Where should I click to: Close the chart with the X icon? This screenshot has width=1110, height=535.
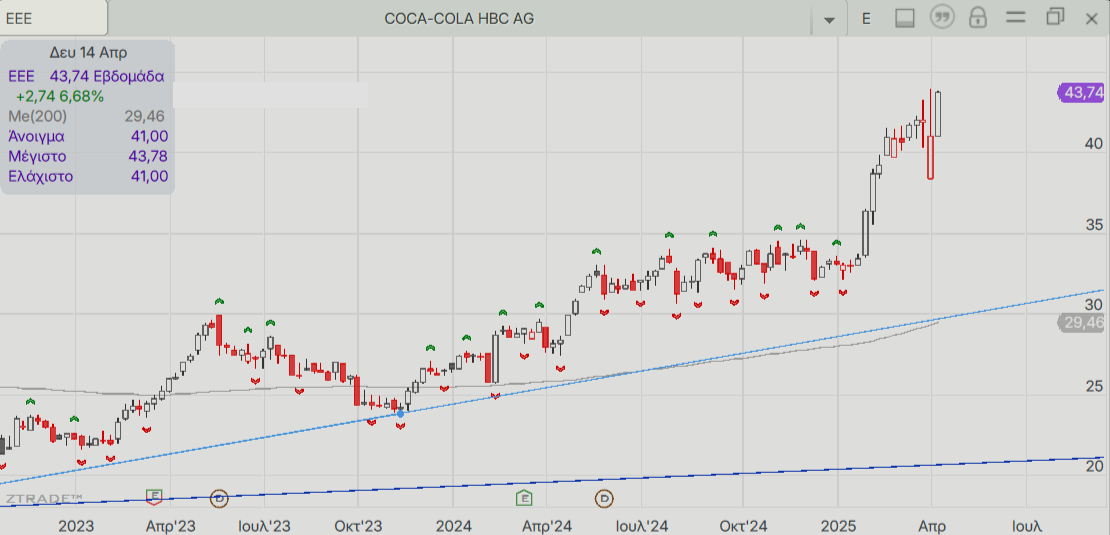pos(1092,18)
